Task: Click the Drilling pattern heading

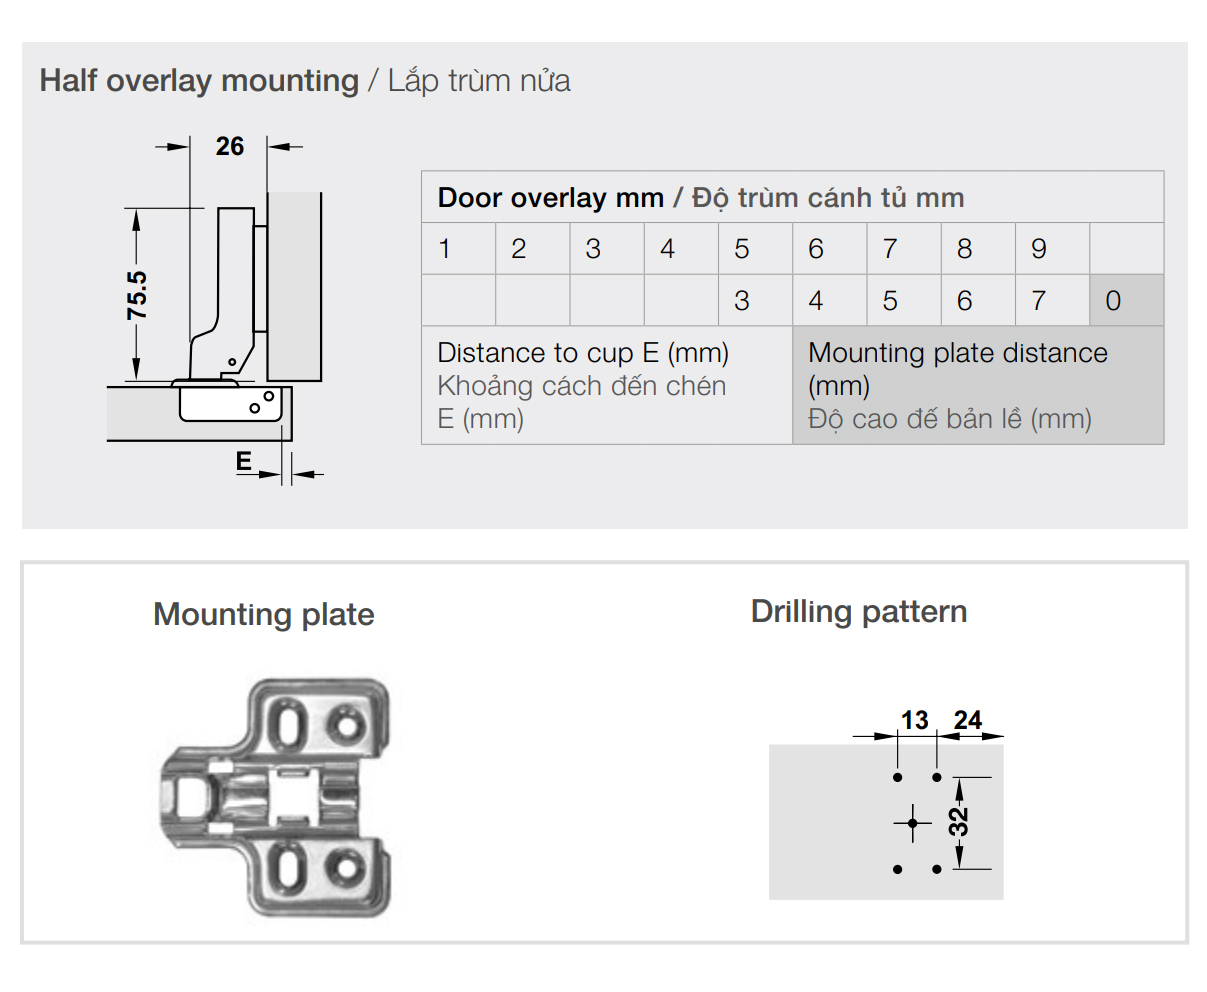Action: tap(859, 612)
